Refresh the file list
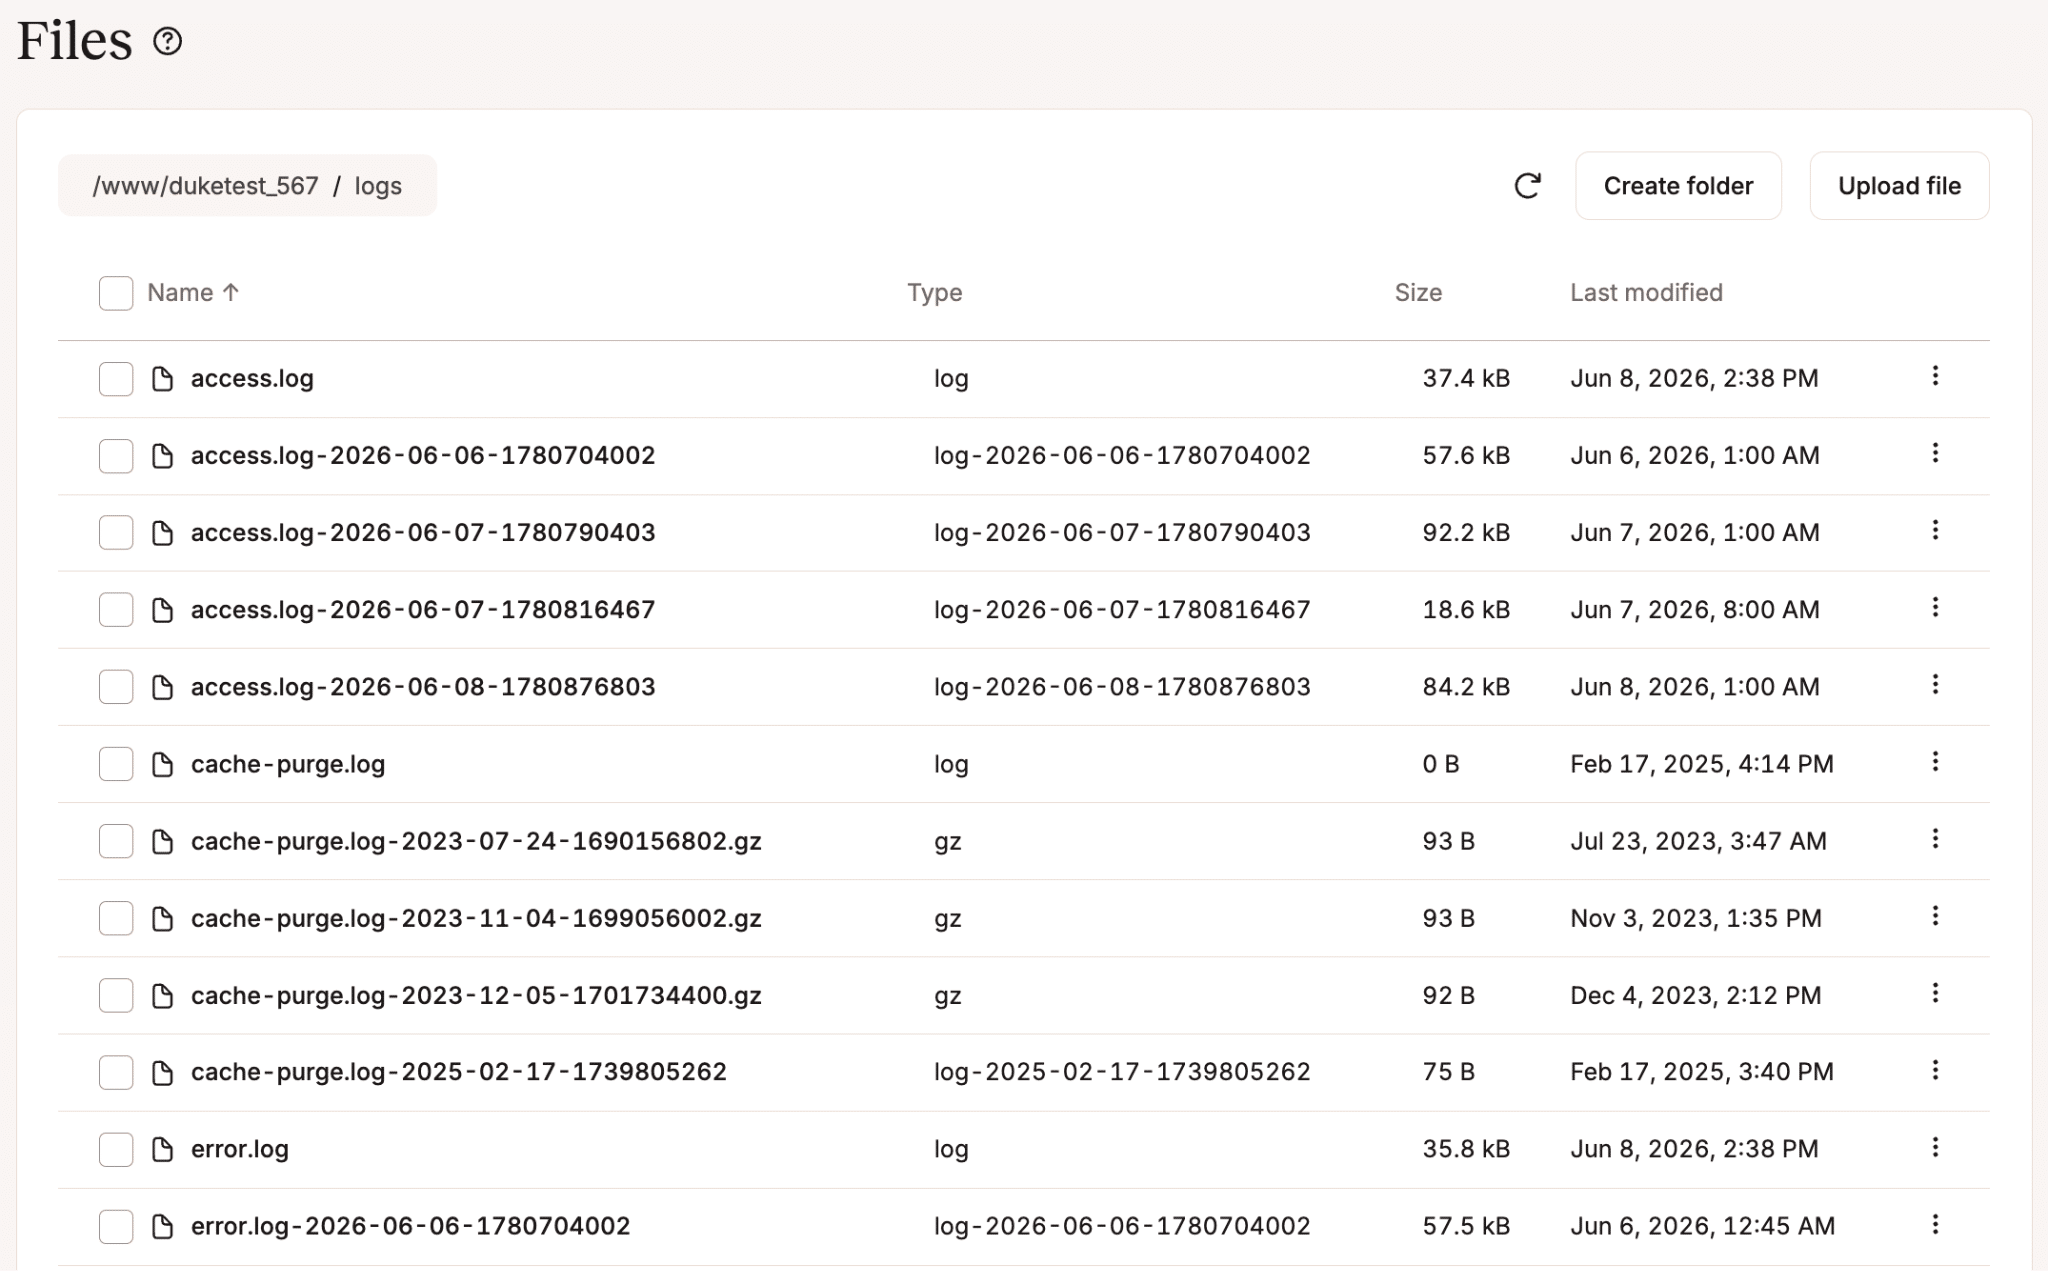Viewport: 2048px width, 1271px height. [1527, 186]
